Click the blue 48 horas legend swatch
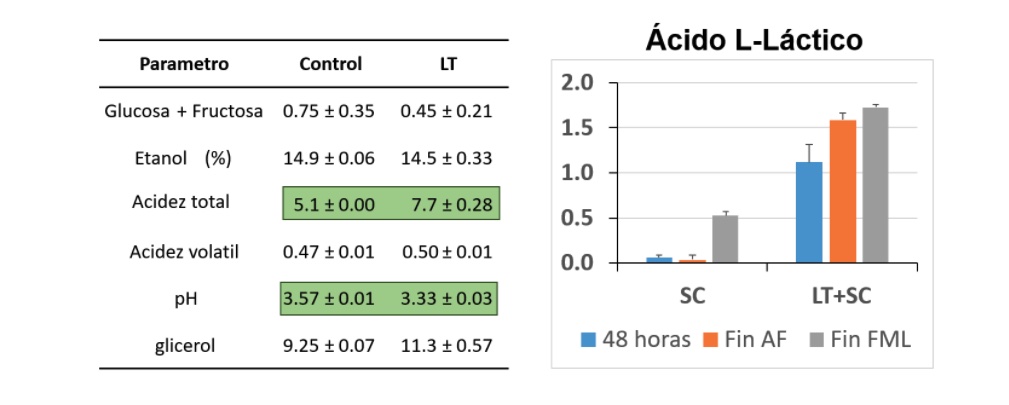Image resolution: width=1009 pixels, height=405 pixels. point(589,339)
